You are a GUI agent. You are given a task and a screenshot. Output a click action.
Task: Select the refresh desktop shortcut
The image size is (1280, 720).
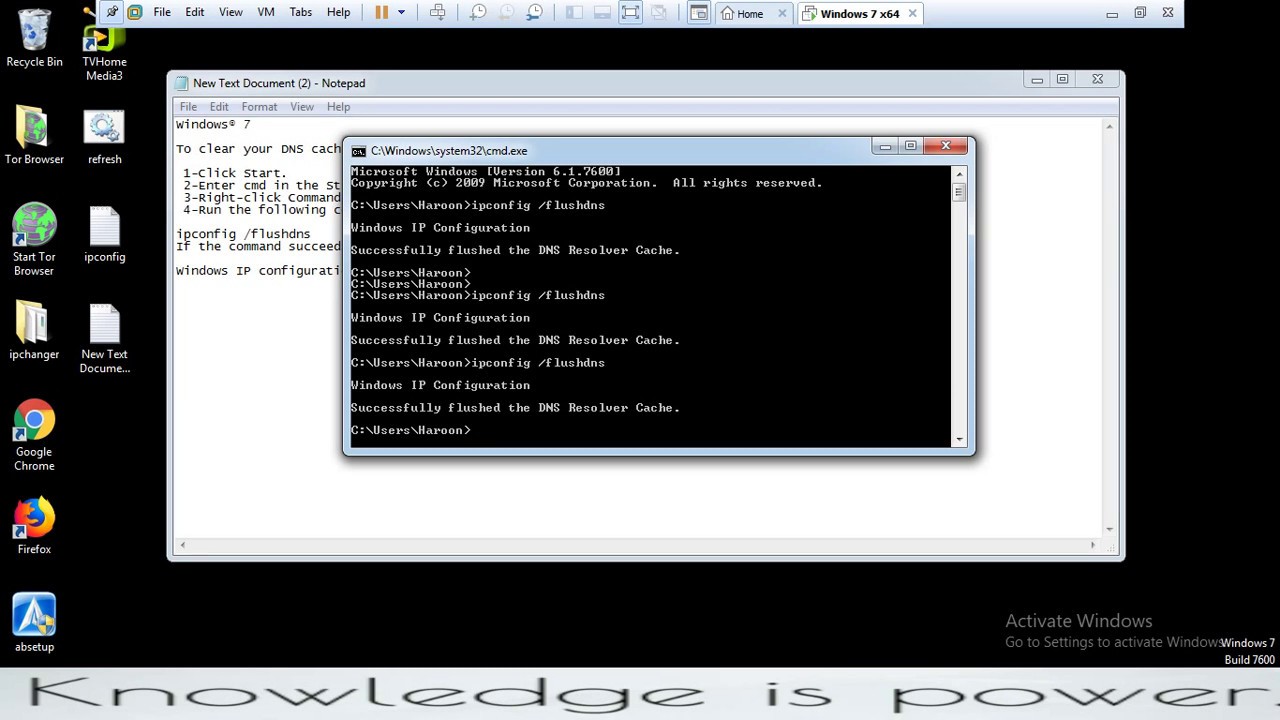tap(104, 137)
